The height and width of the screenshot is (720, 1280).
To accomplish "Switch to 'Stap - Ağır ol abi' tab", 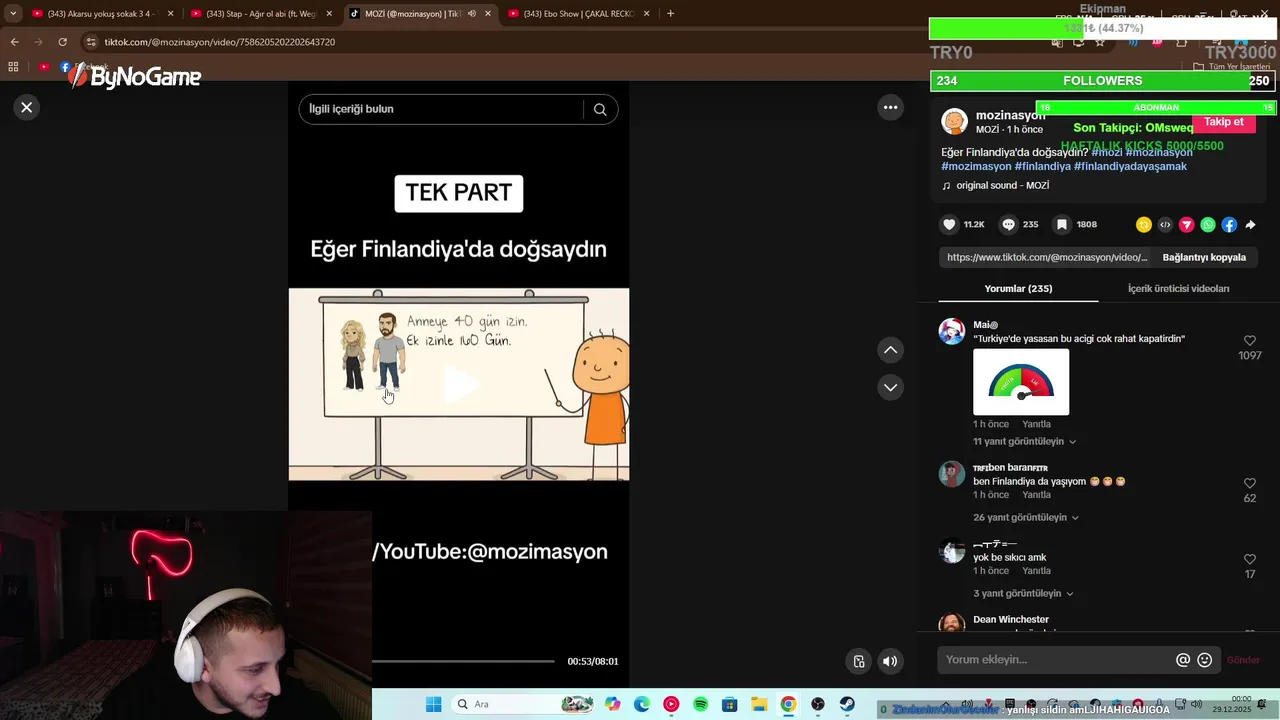I will coord(261,13).
